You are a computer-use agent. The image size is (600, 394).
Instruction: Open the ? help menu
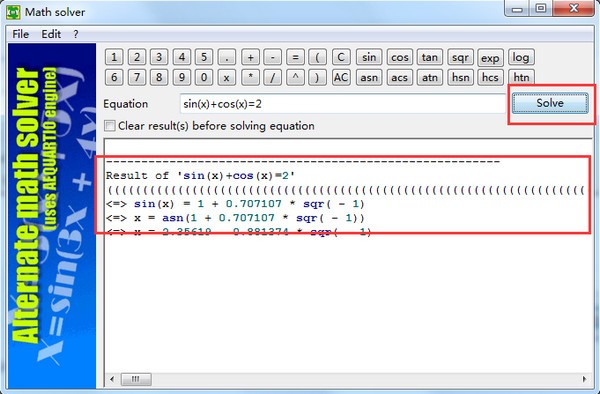(76, 34)
